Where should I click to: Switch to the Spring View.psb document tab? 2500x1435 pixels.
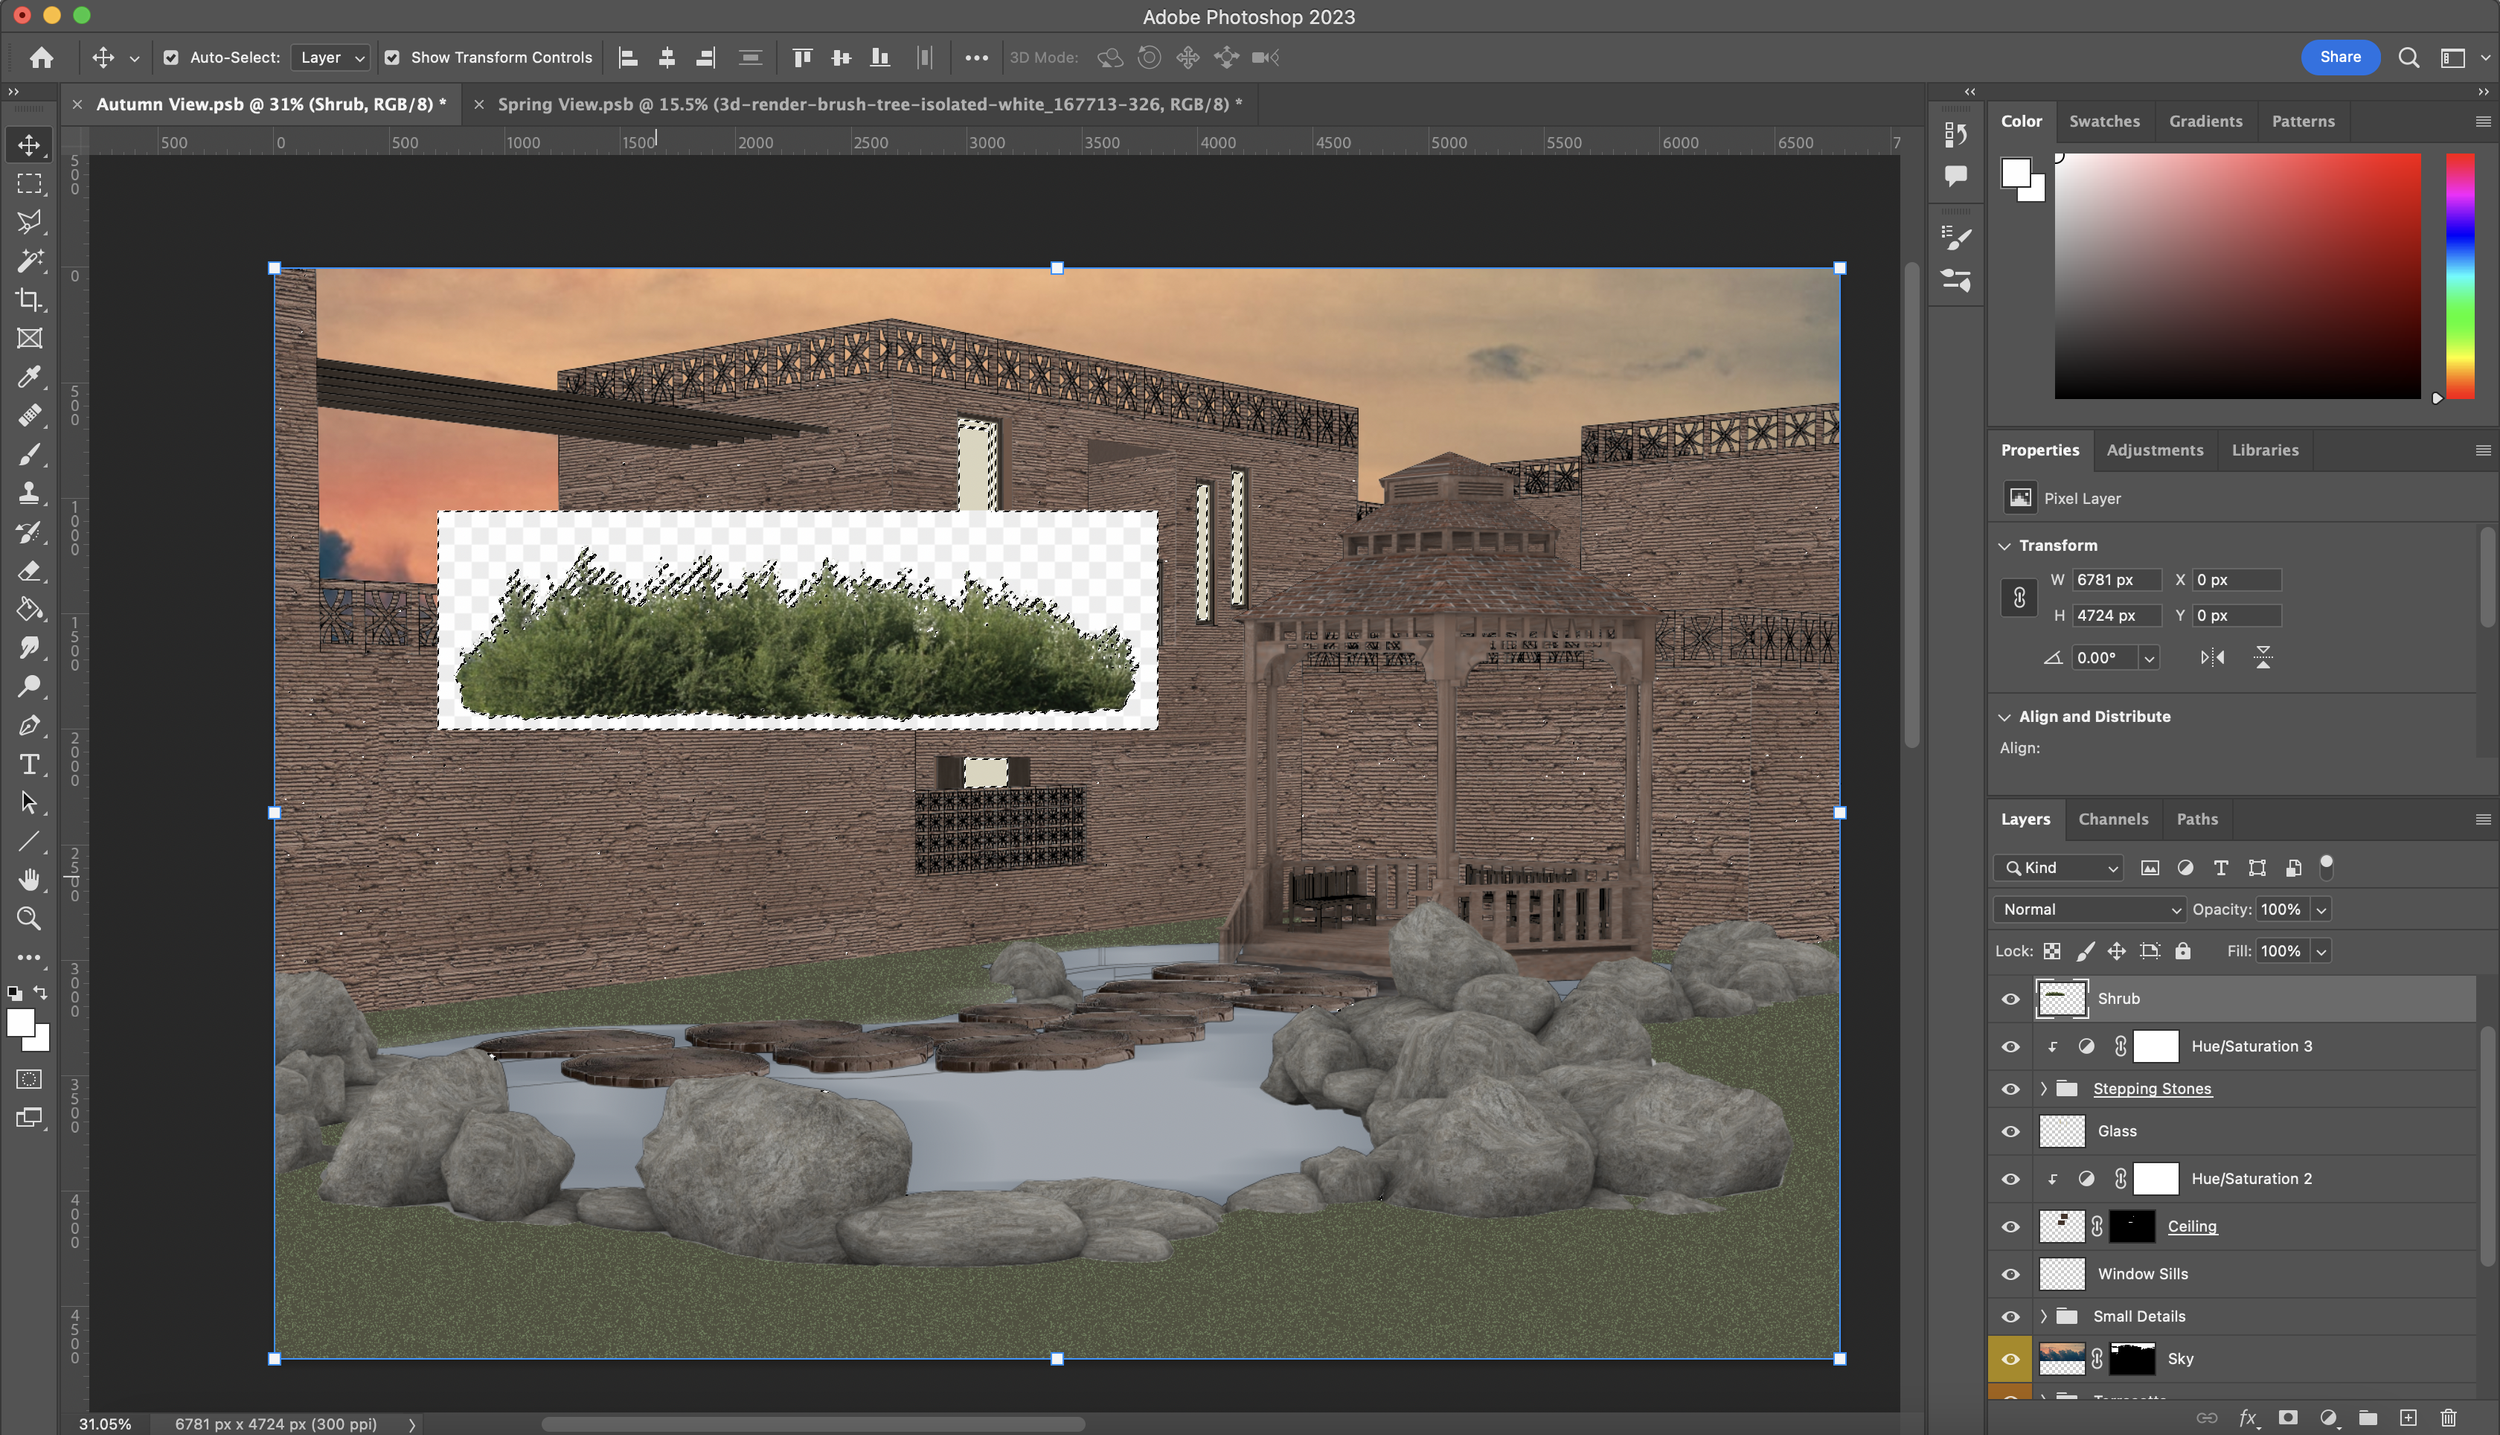click(870, 104)
